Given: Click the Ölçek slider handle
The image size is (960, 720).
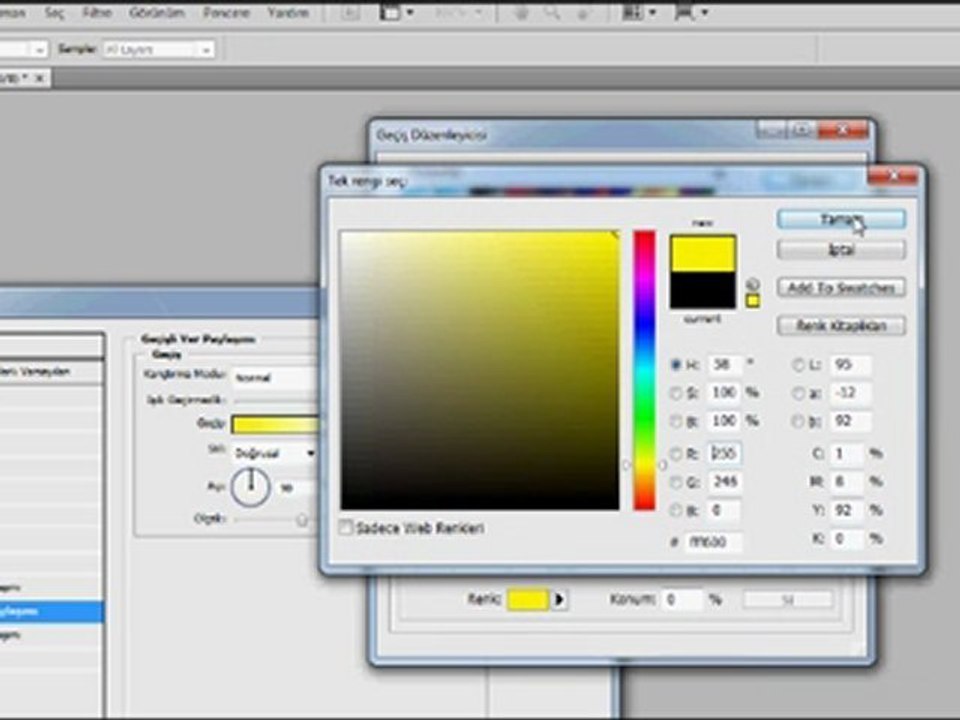Looking at the screenshot, I should (x=301, y=520).
